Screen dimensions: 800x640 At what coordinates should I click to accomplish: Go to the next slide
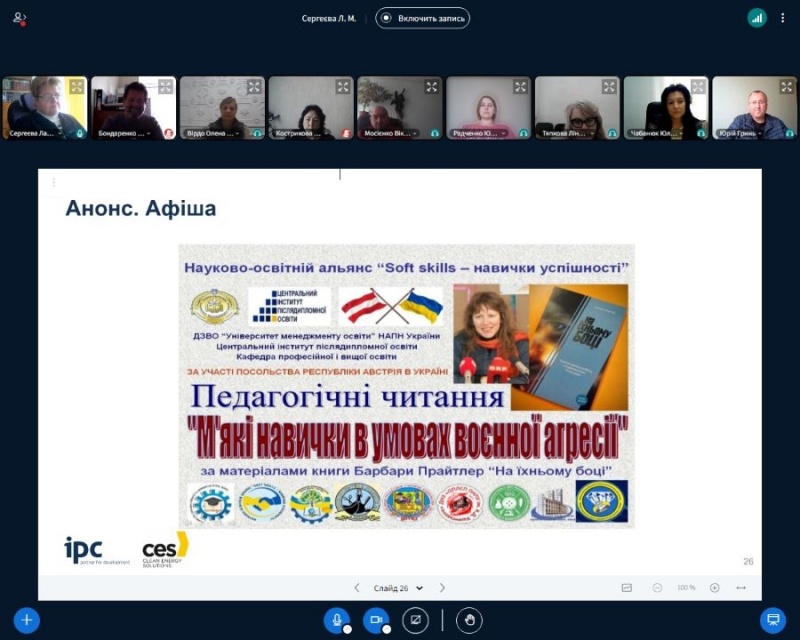pos(443,588)
